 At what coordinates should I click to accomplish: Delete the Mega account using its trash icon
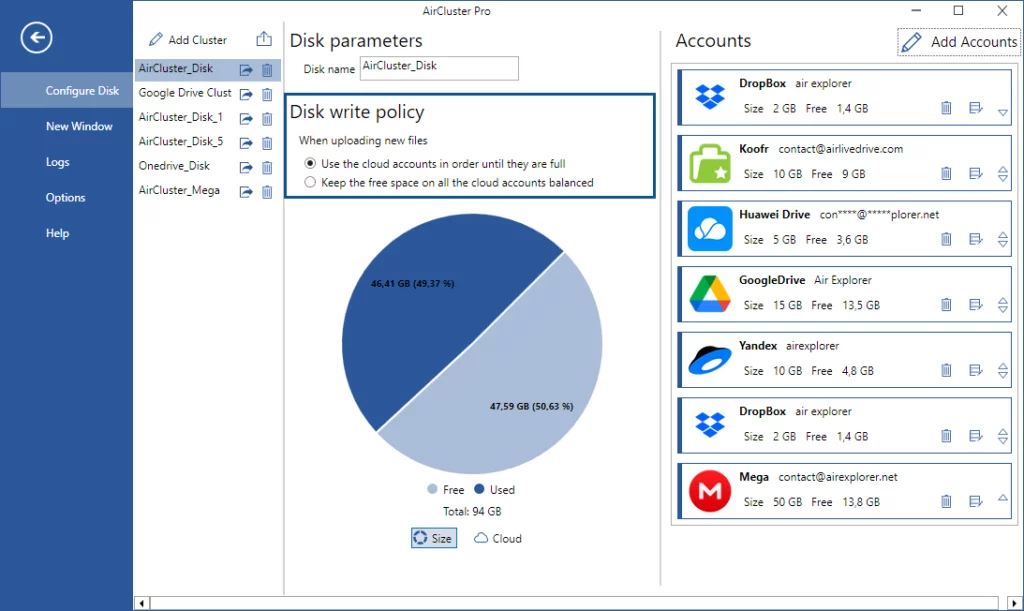[946, 502]
